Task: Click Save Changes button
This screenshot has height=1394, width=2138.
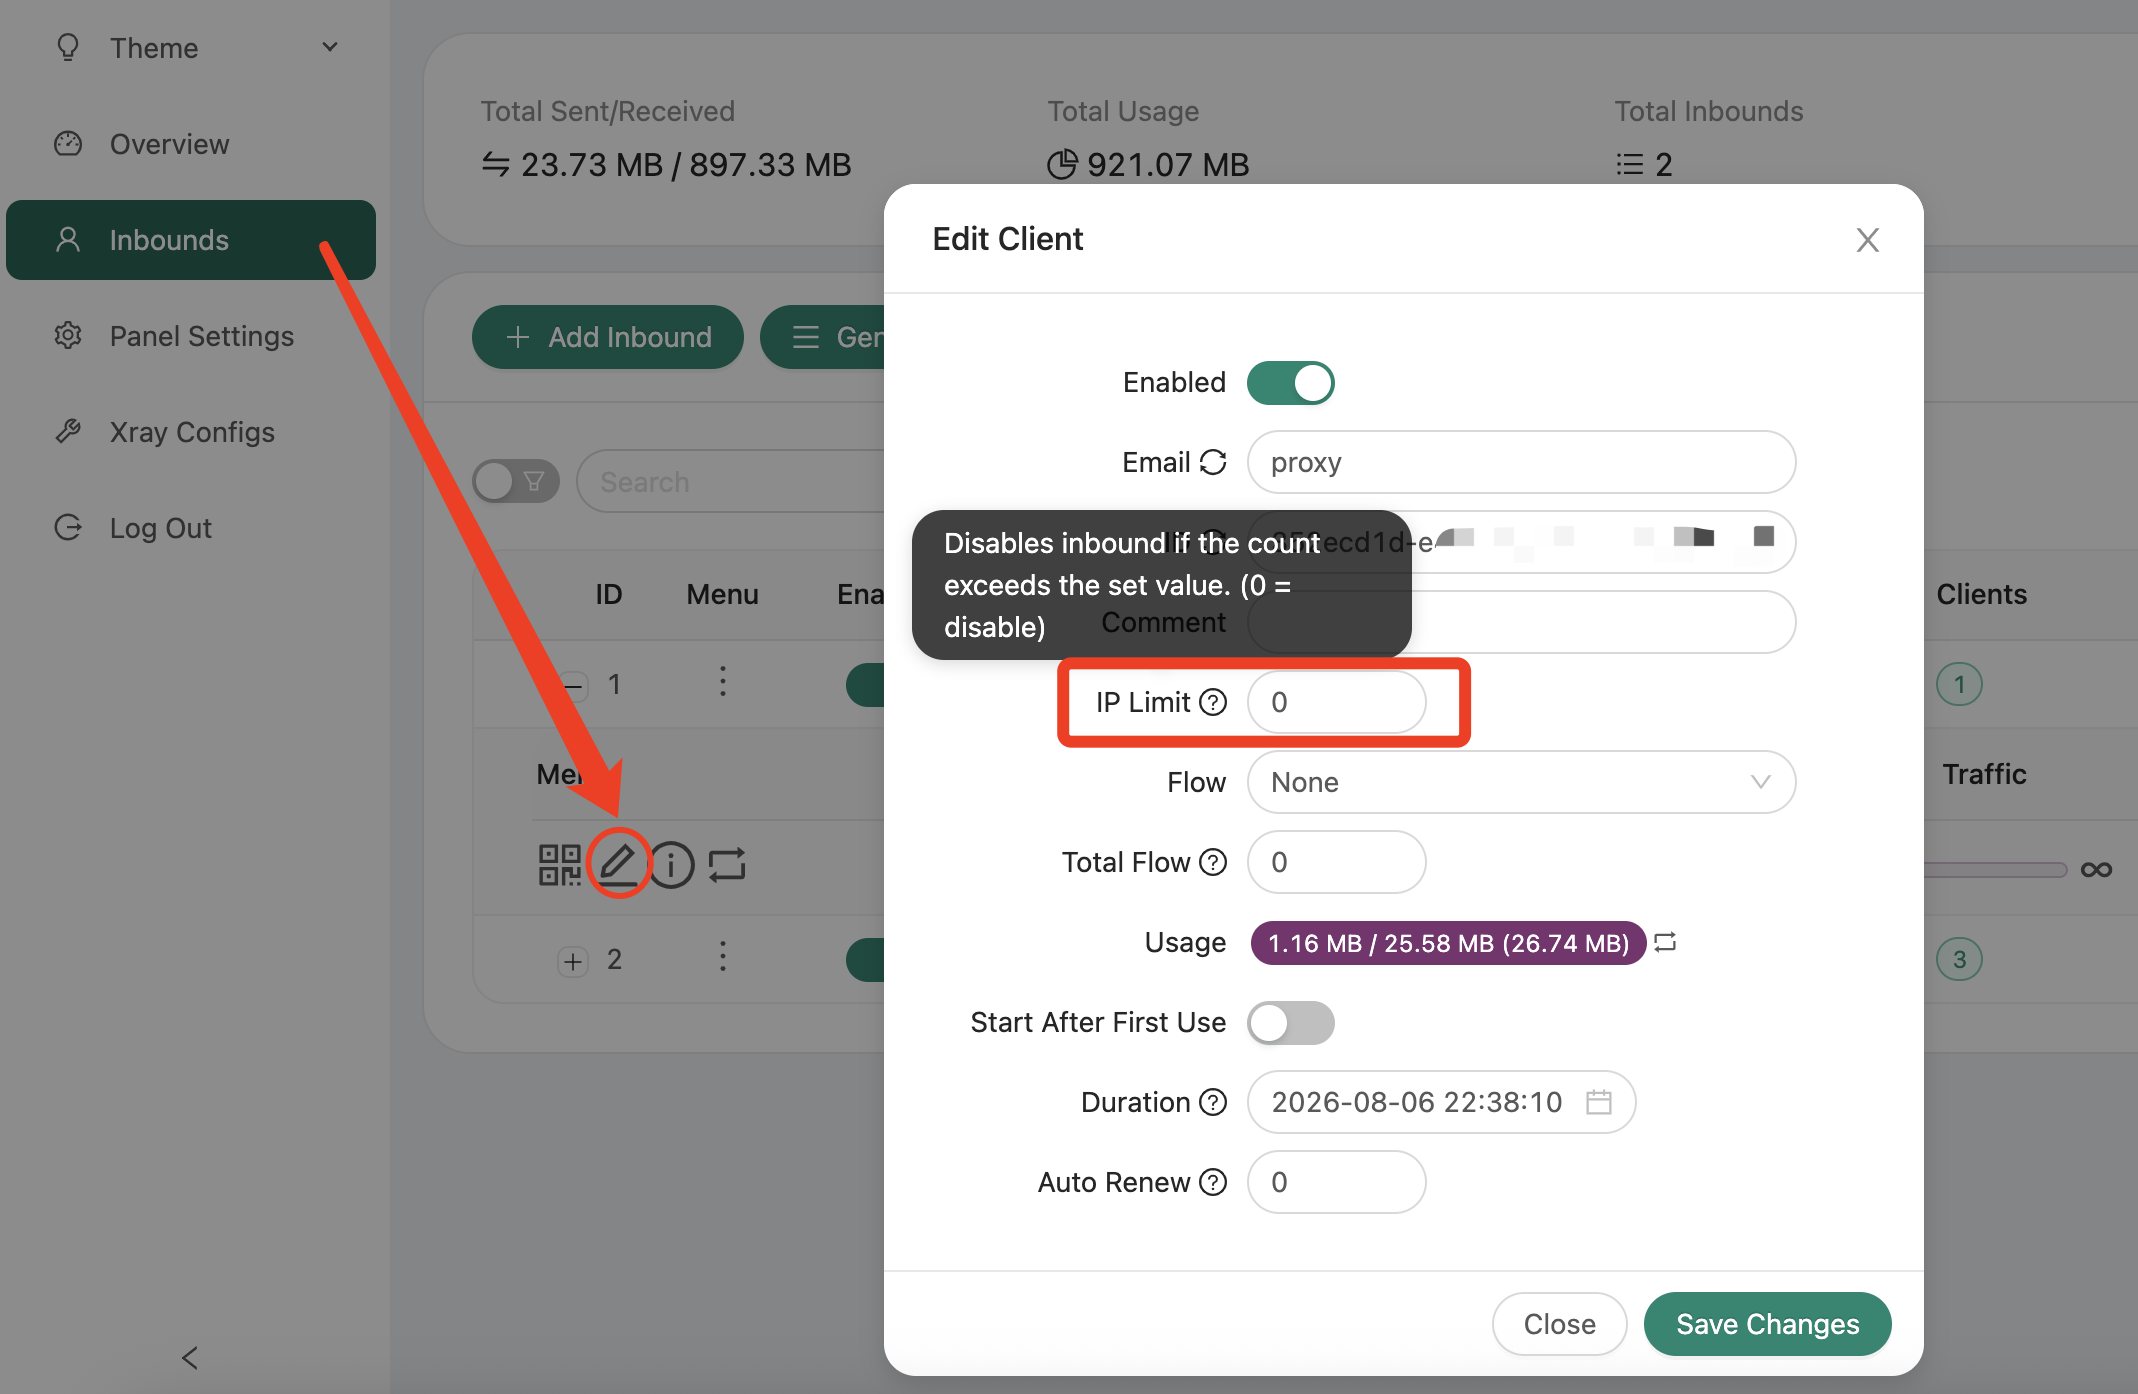Action: (1767, 1324)
